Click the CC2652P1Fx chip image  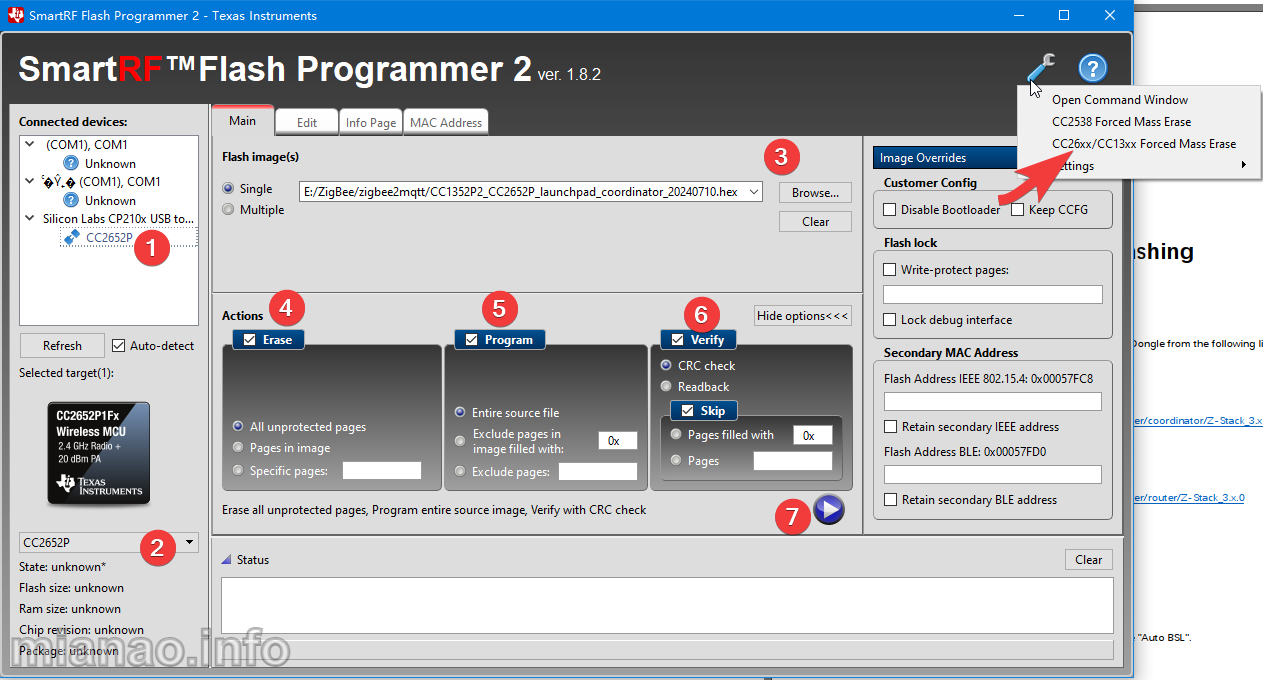click(x=99, y=452)
